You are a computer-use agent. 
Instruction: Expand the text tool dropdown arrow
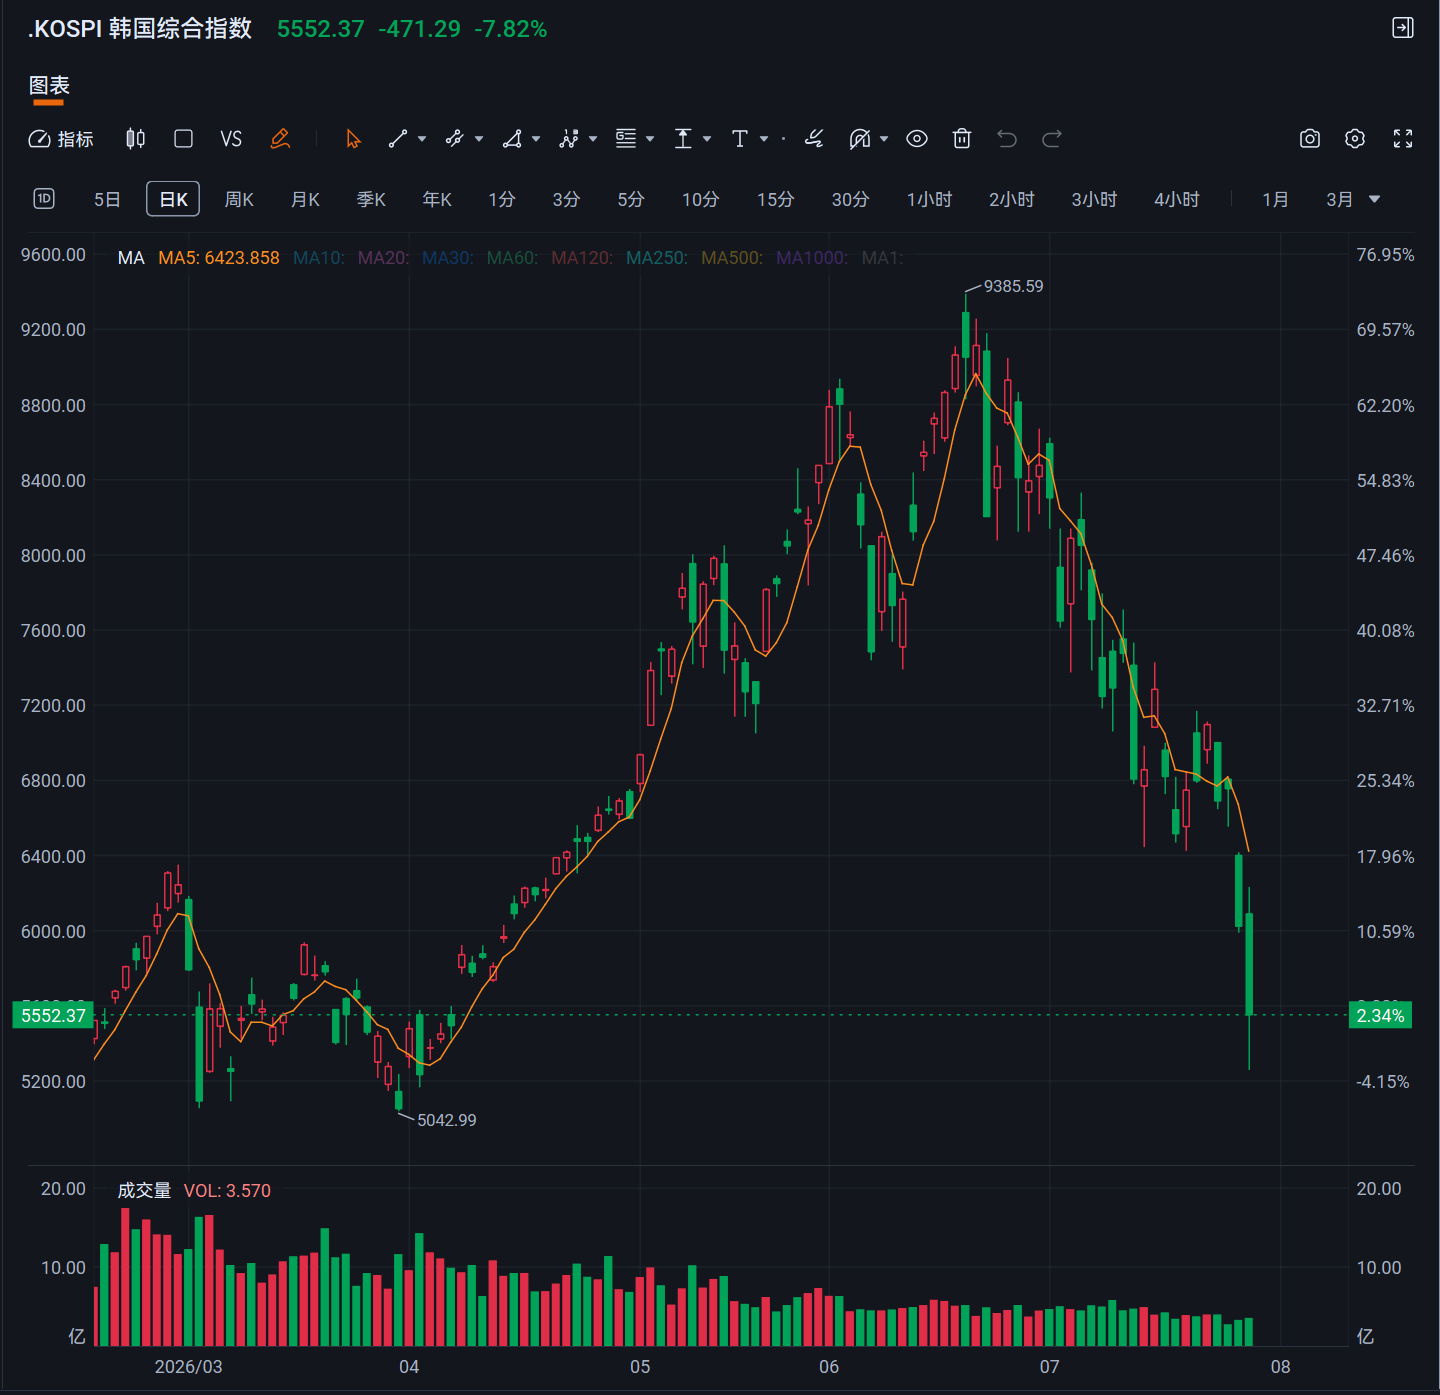tap(764, 139)
